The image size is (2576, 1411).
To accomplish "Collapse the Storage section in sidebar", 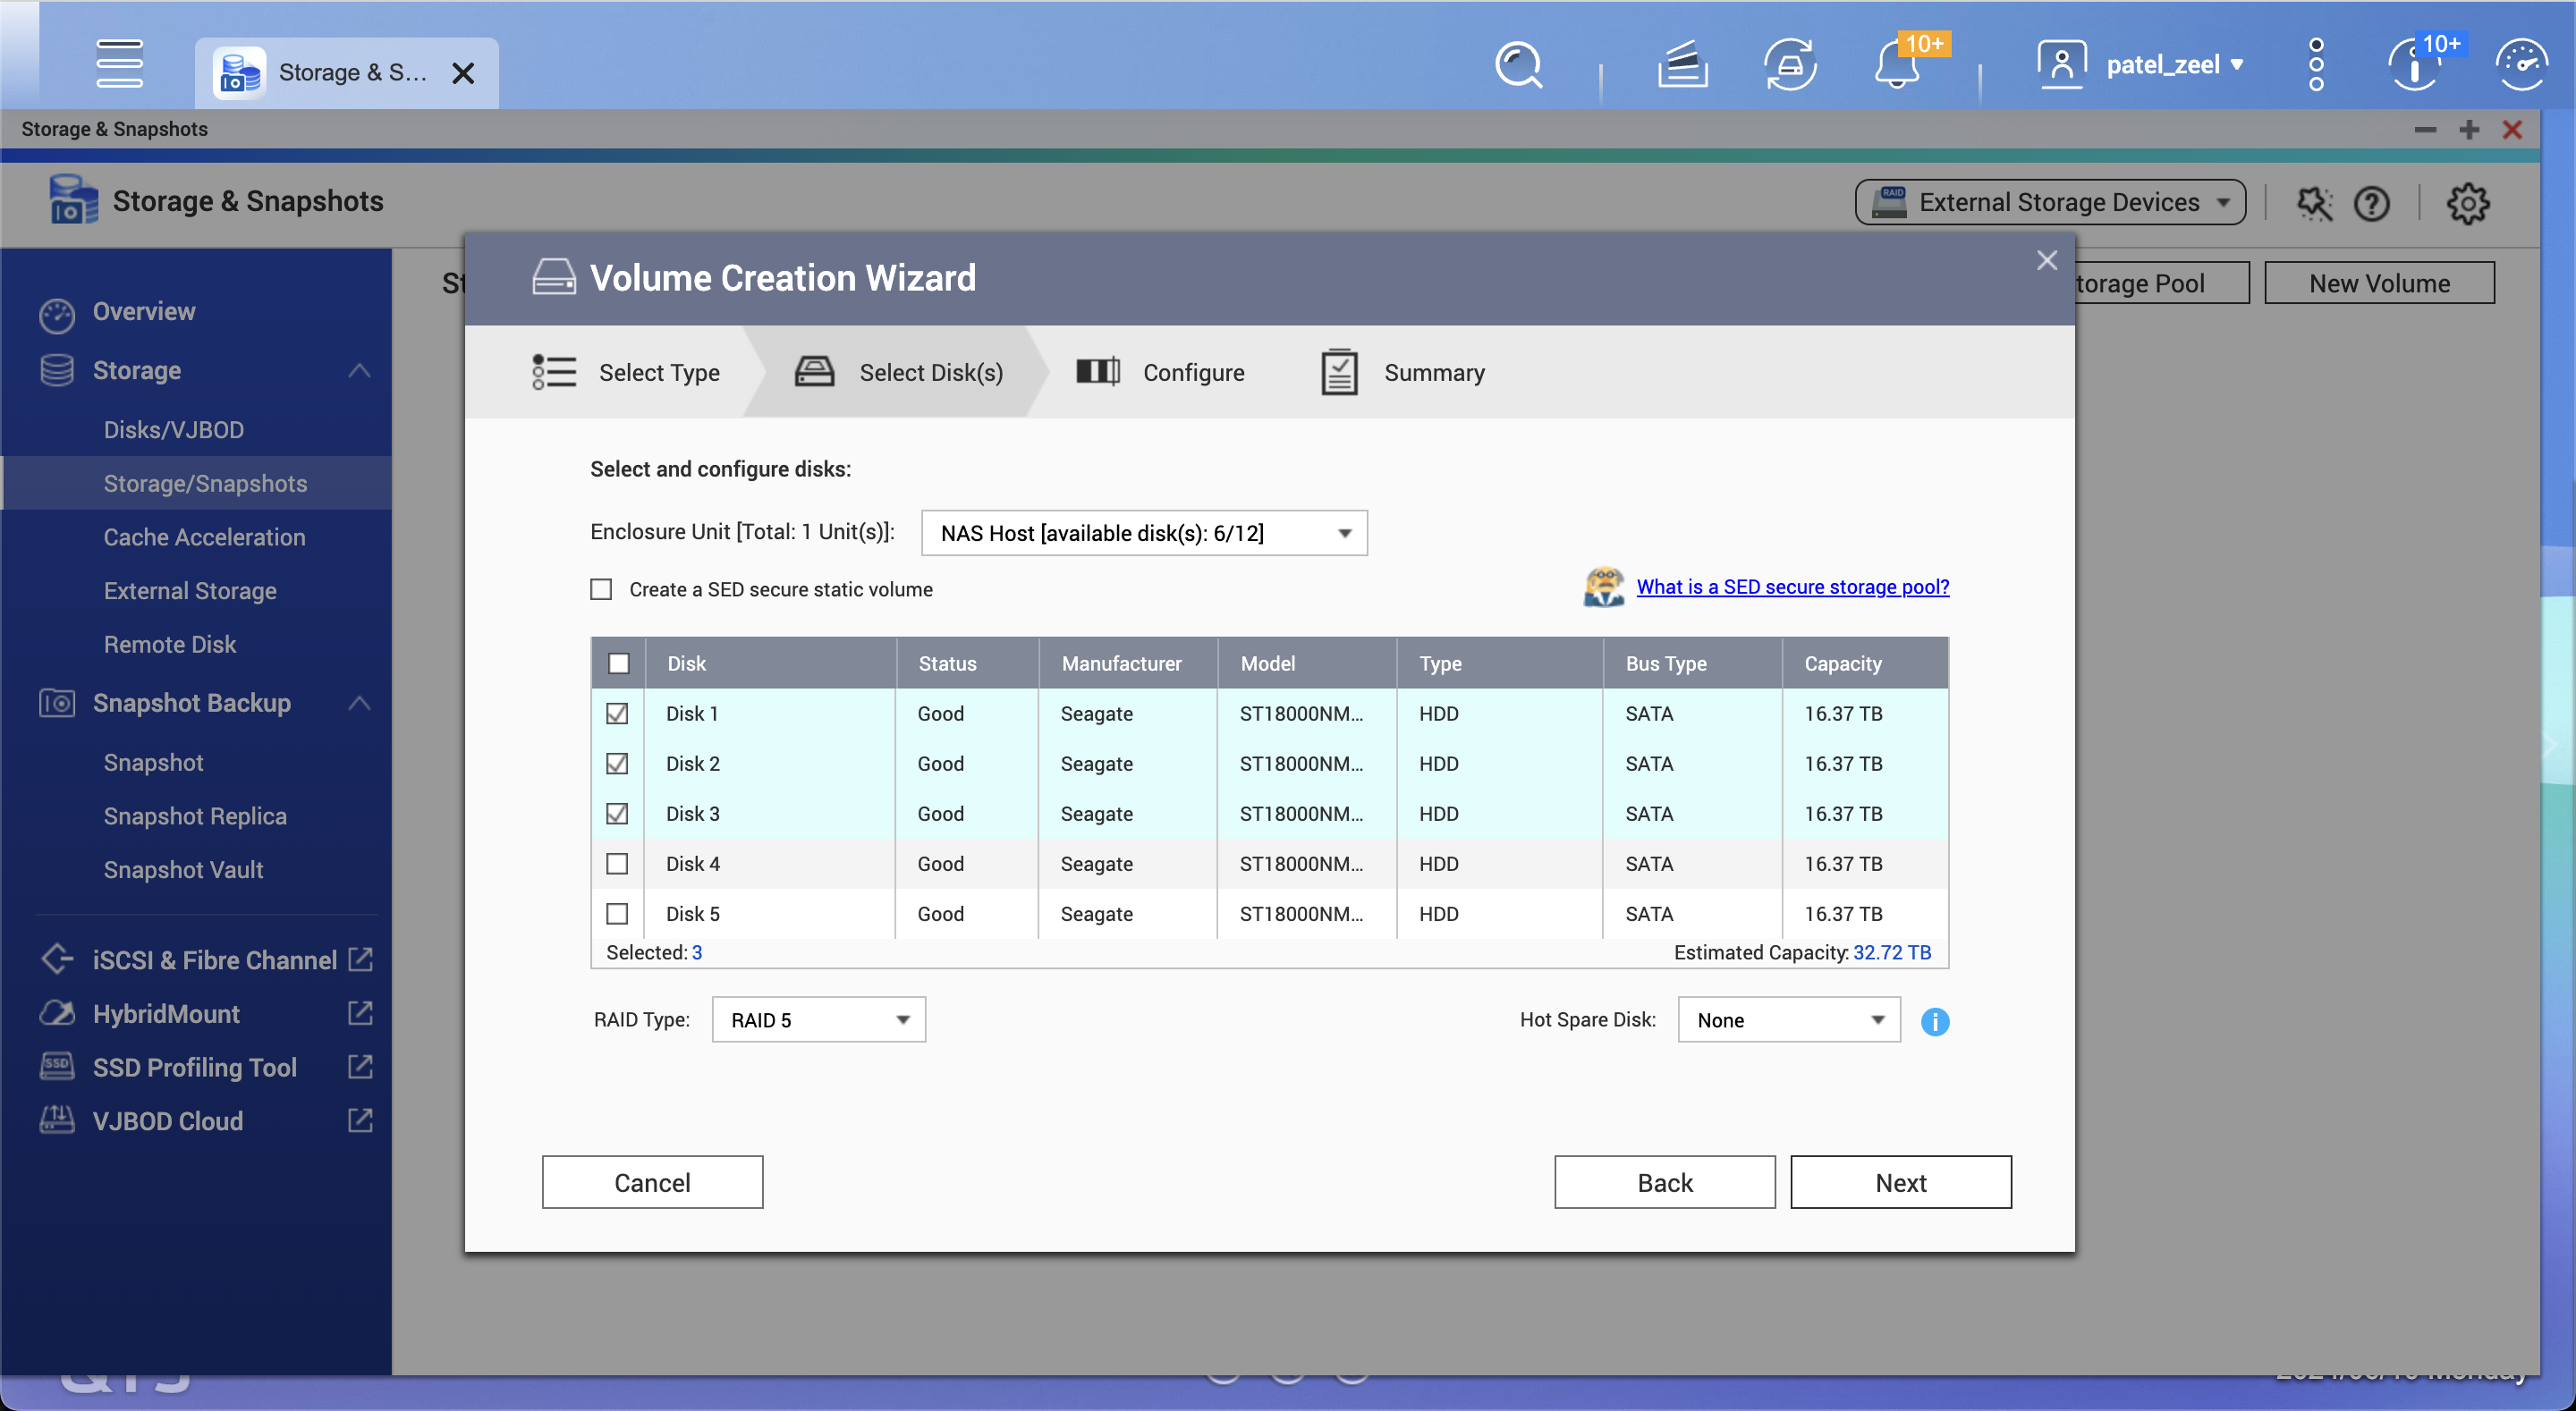I will [x=359, y=371].
